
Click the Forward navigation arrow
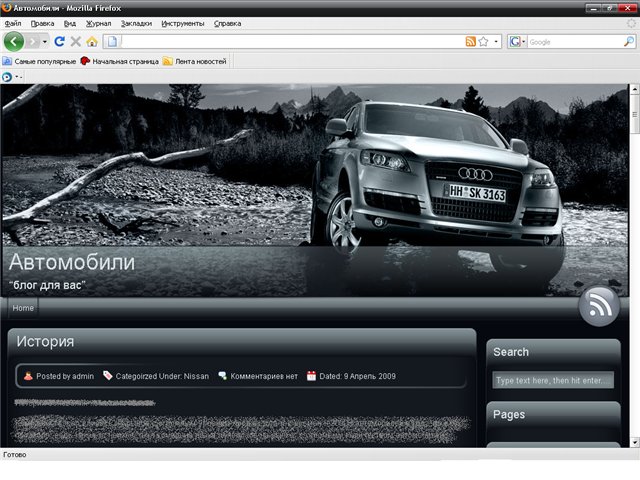click(33, 42)
